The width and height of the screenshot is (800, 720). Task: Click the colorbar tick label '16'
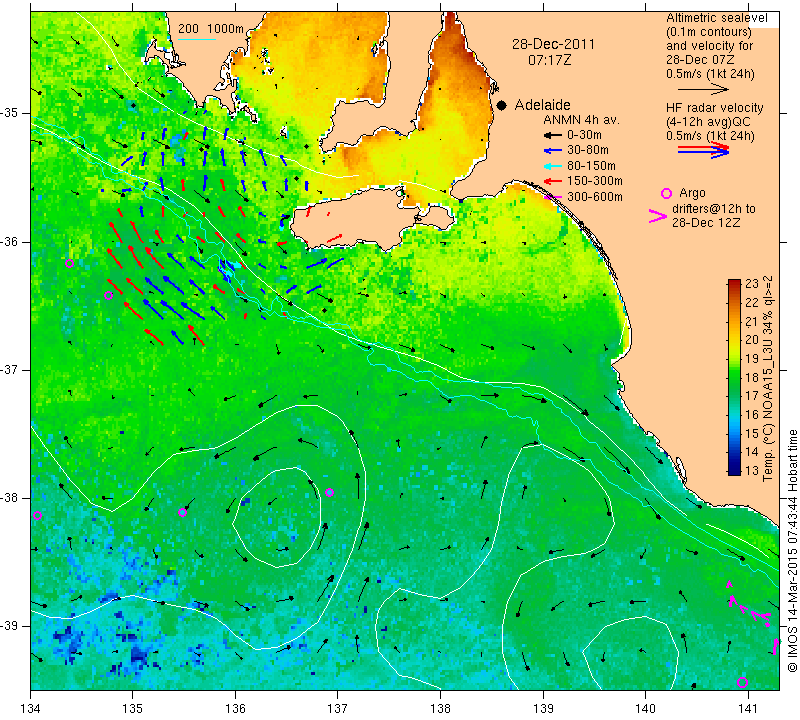(x=752, y=414)
